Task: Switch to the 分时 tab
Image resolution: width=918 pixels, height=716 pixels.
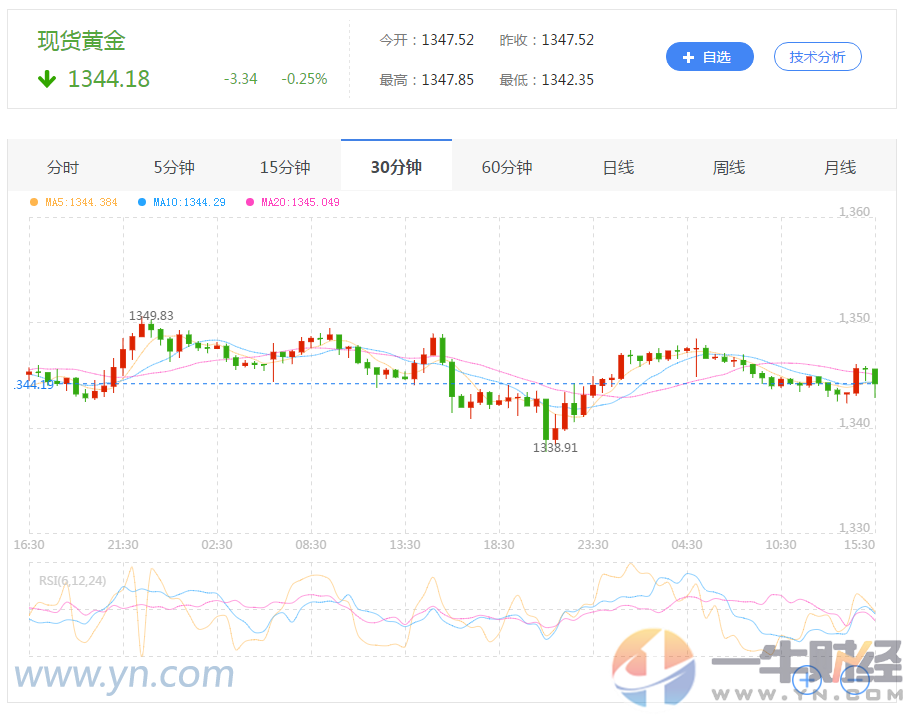Action: point(64,168)
